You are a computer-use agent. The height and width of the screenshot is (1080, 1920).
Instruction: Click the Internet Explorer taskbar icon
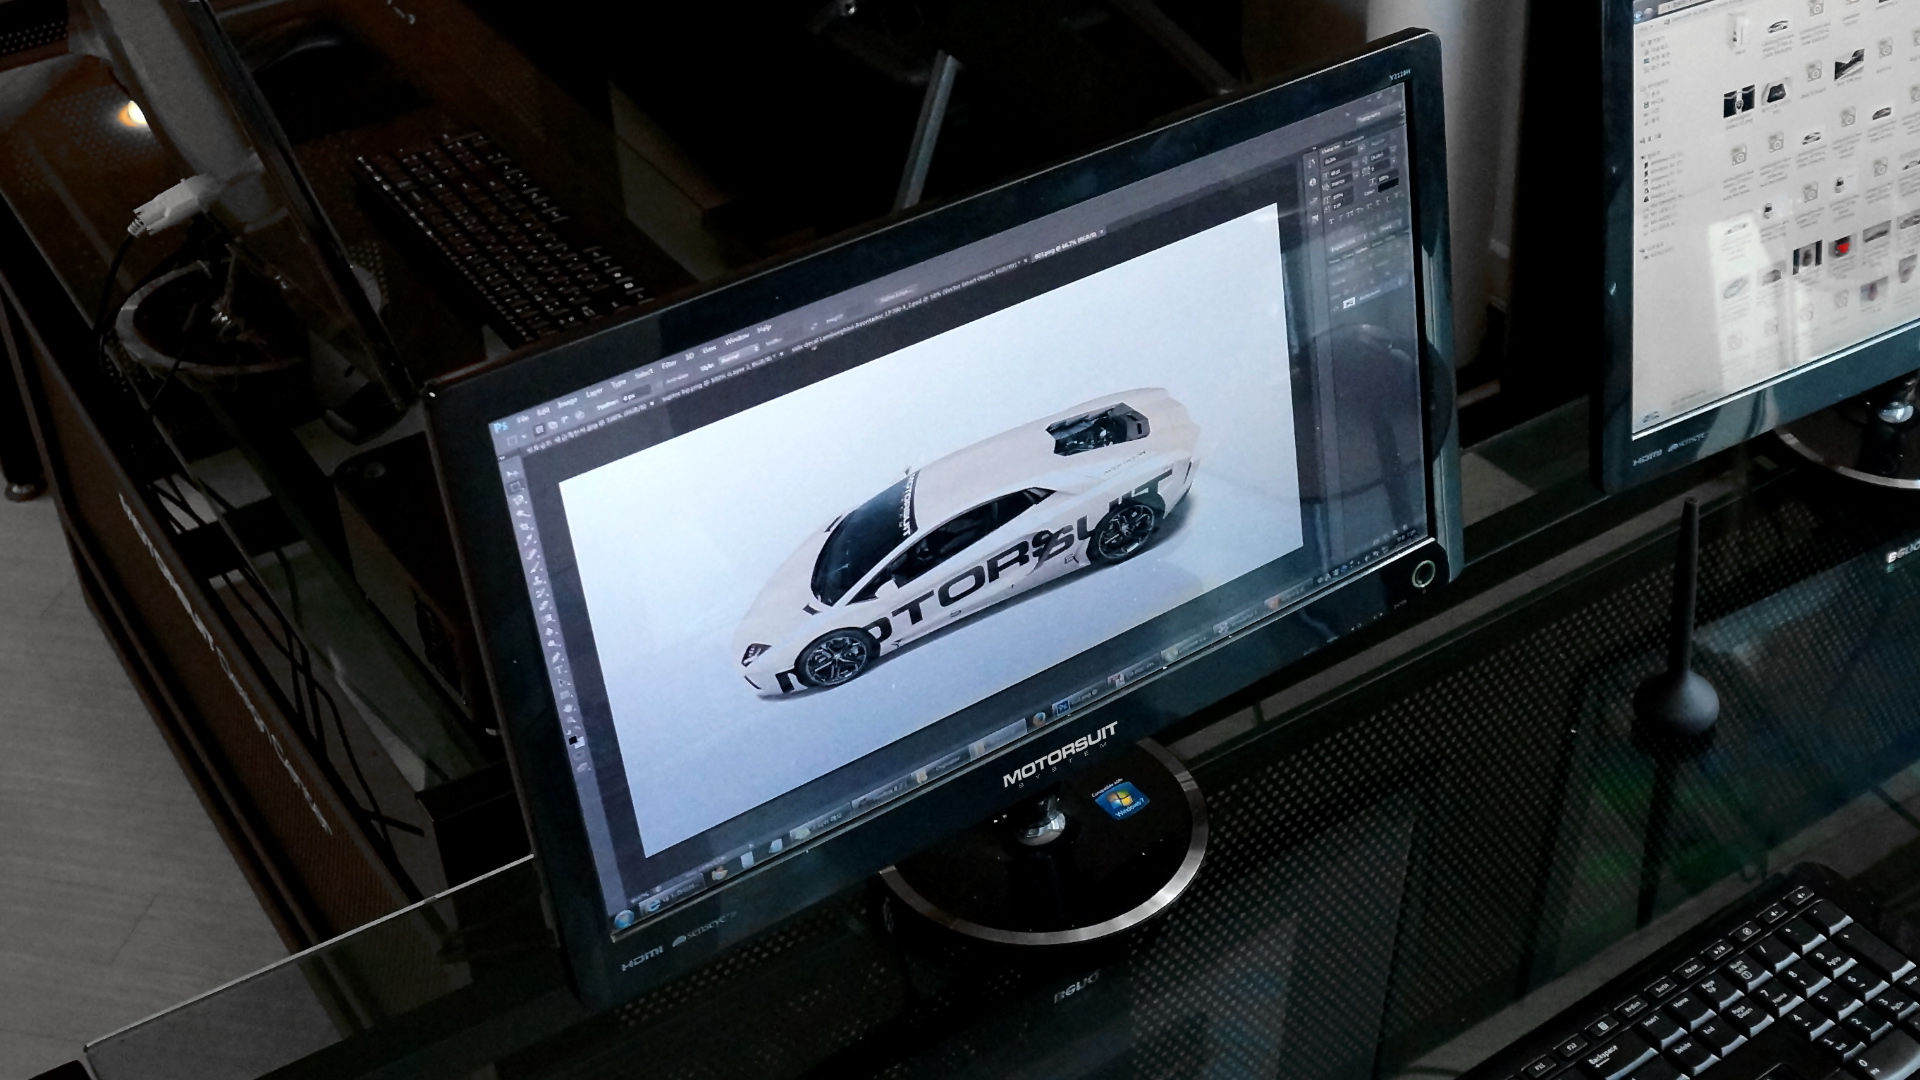(x=654, y=905)
